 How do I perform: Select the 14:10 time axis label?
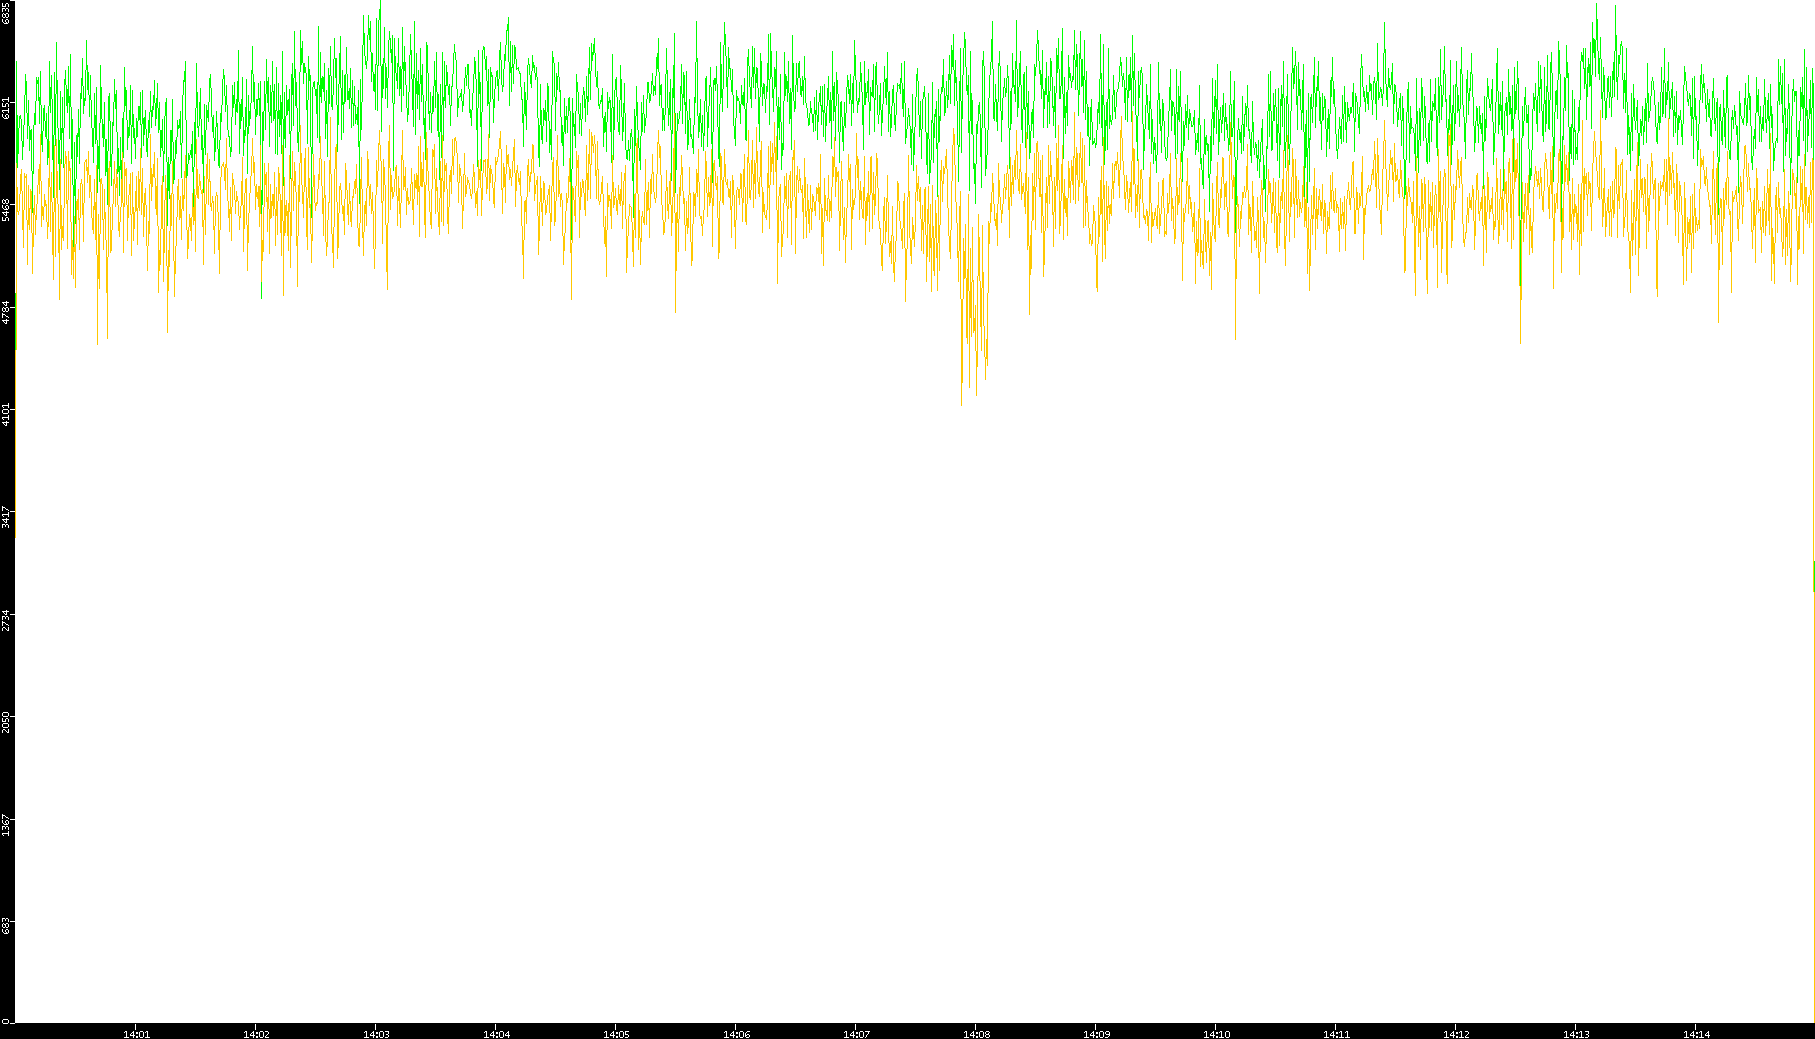tap(1216, 1034)
